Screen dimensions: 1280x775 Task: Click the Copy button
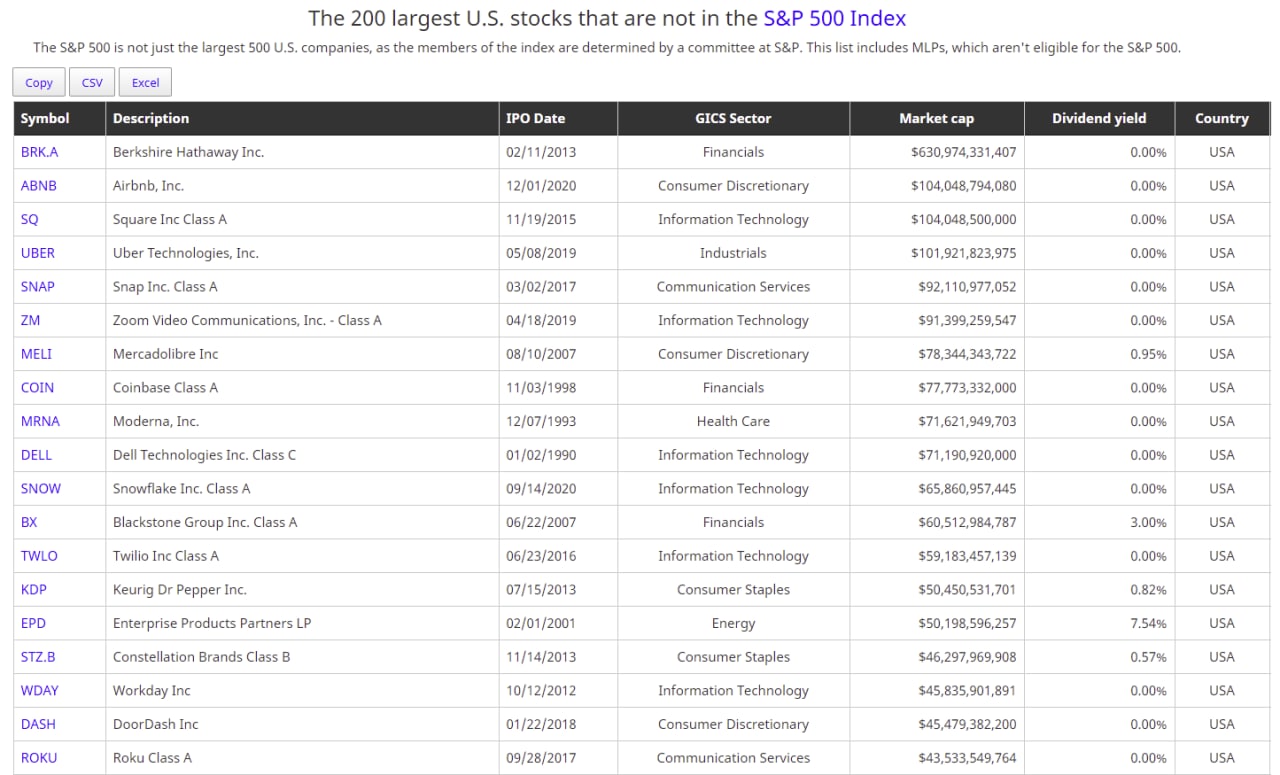click(x=39, y=83)
